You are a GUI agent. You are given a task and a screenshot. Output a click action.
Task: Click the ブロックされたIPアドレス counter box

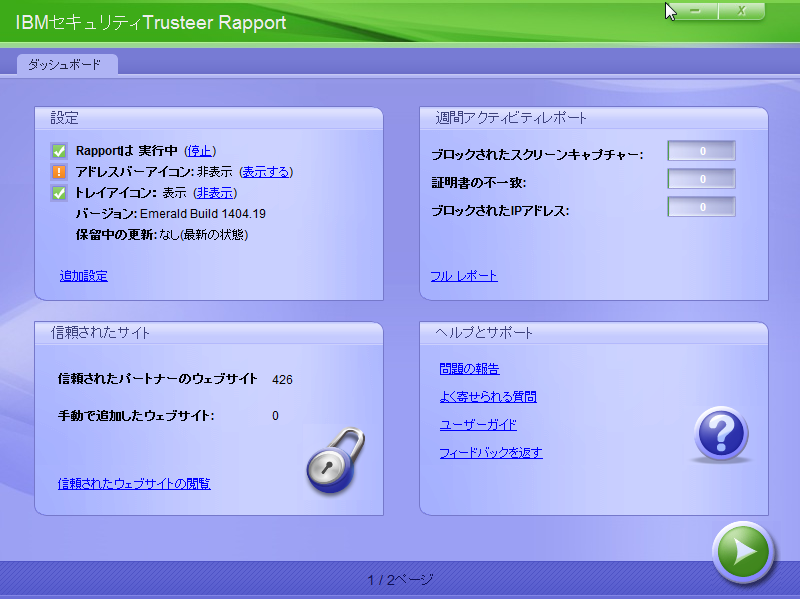pyautogui.click(x=702, y=207)
